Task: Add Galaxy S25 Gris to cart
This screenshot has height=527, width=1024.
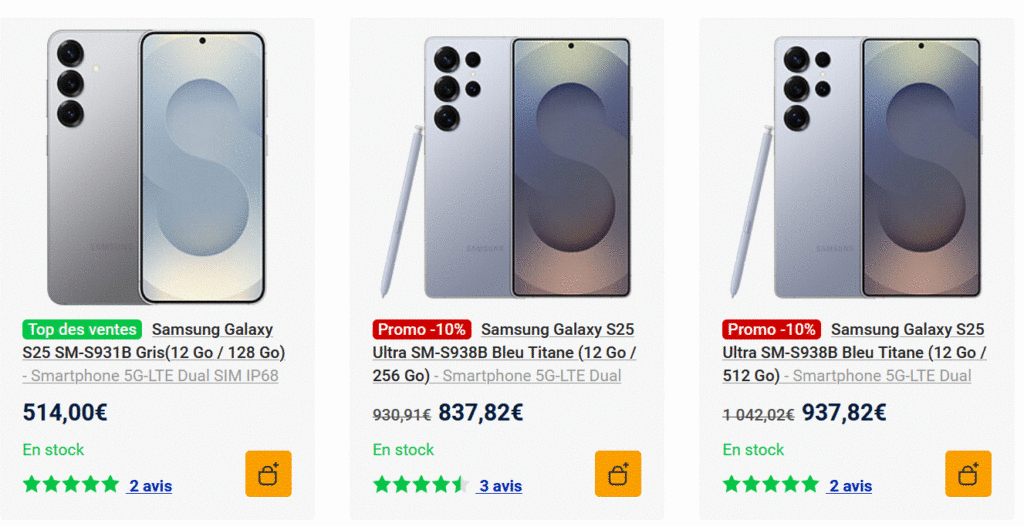Action: click(x=268, y=474)
